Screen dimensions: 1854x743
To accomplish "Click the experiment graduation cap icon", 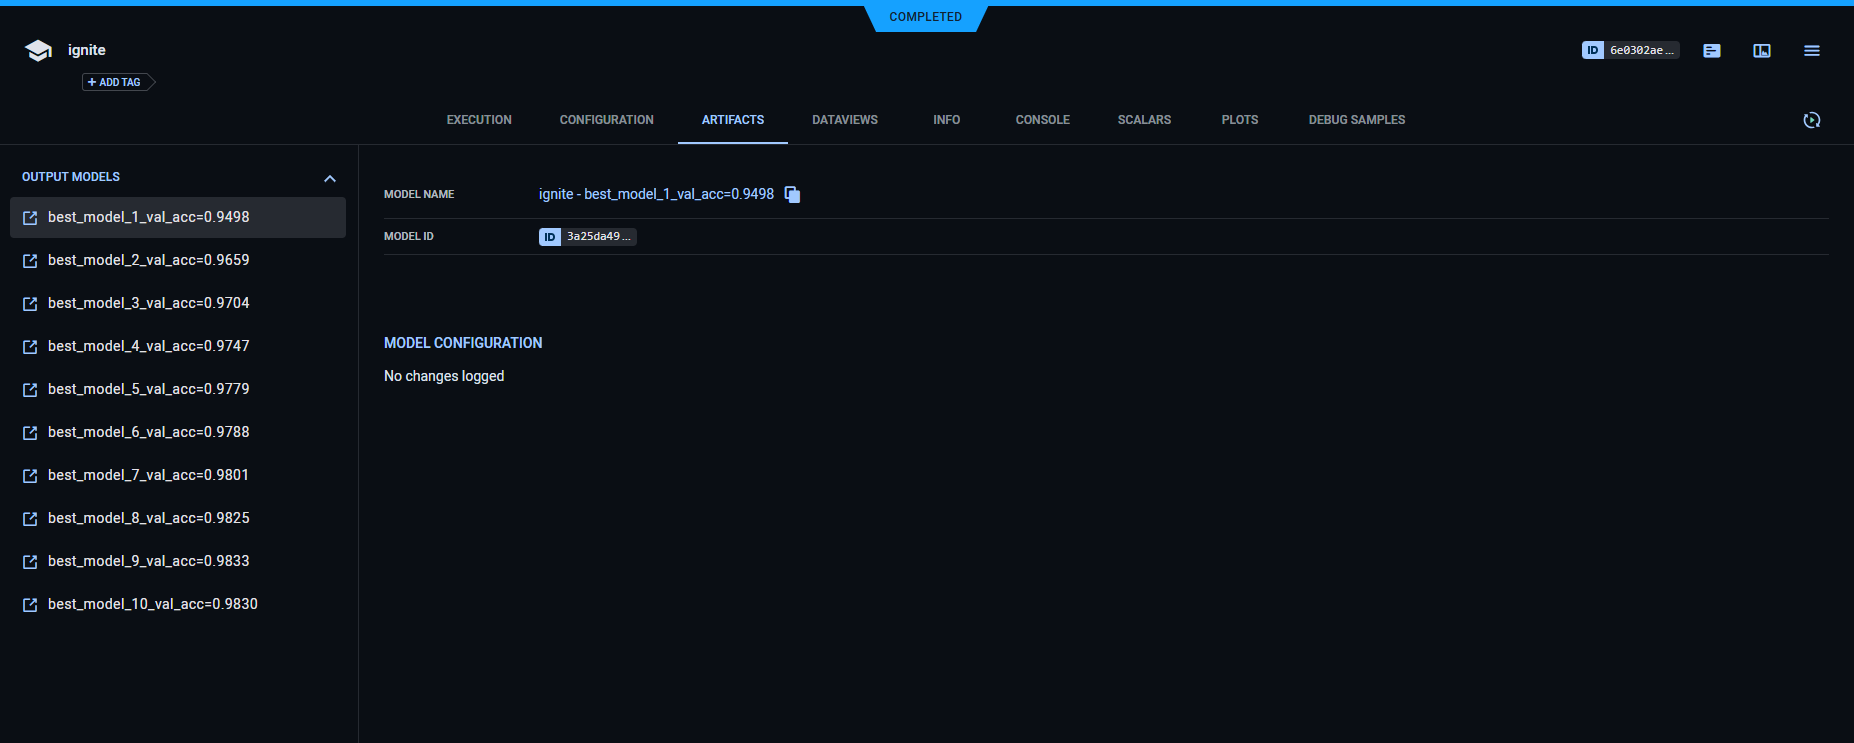I will (x=38, y=51).
